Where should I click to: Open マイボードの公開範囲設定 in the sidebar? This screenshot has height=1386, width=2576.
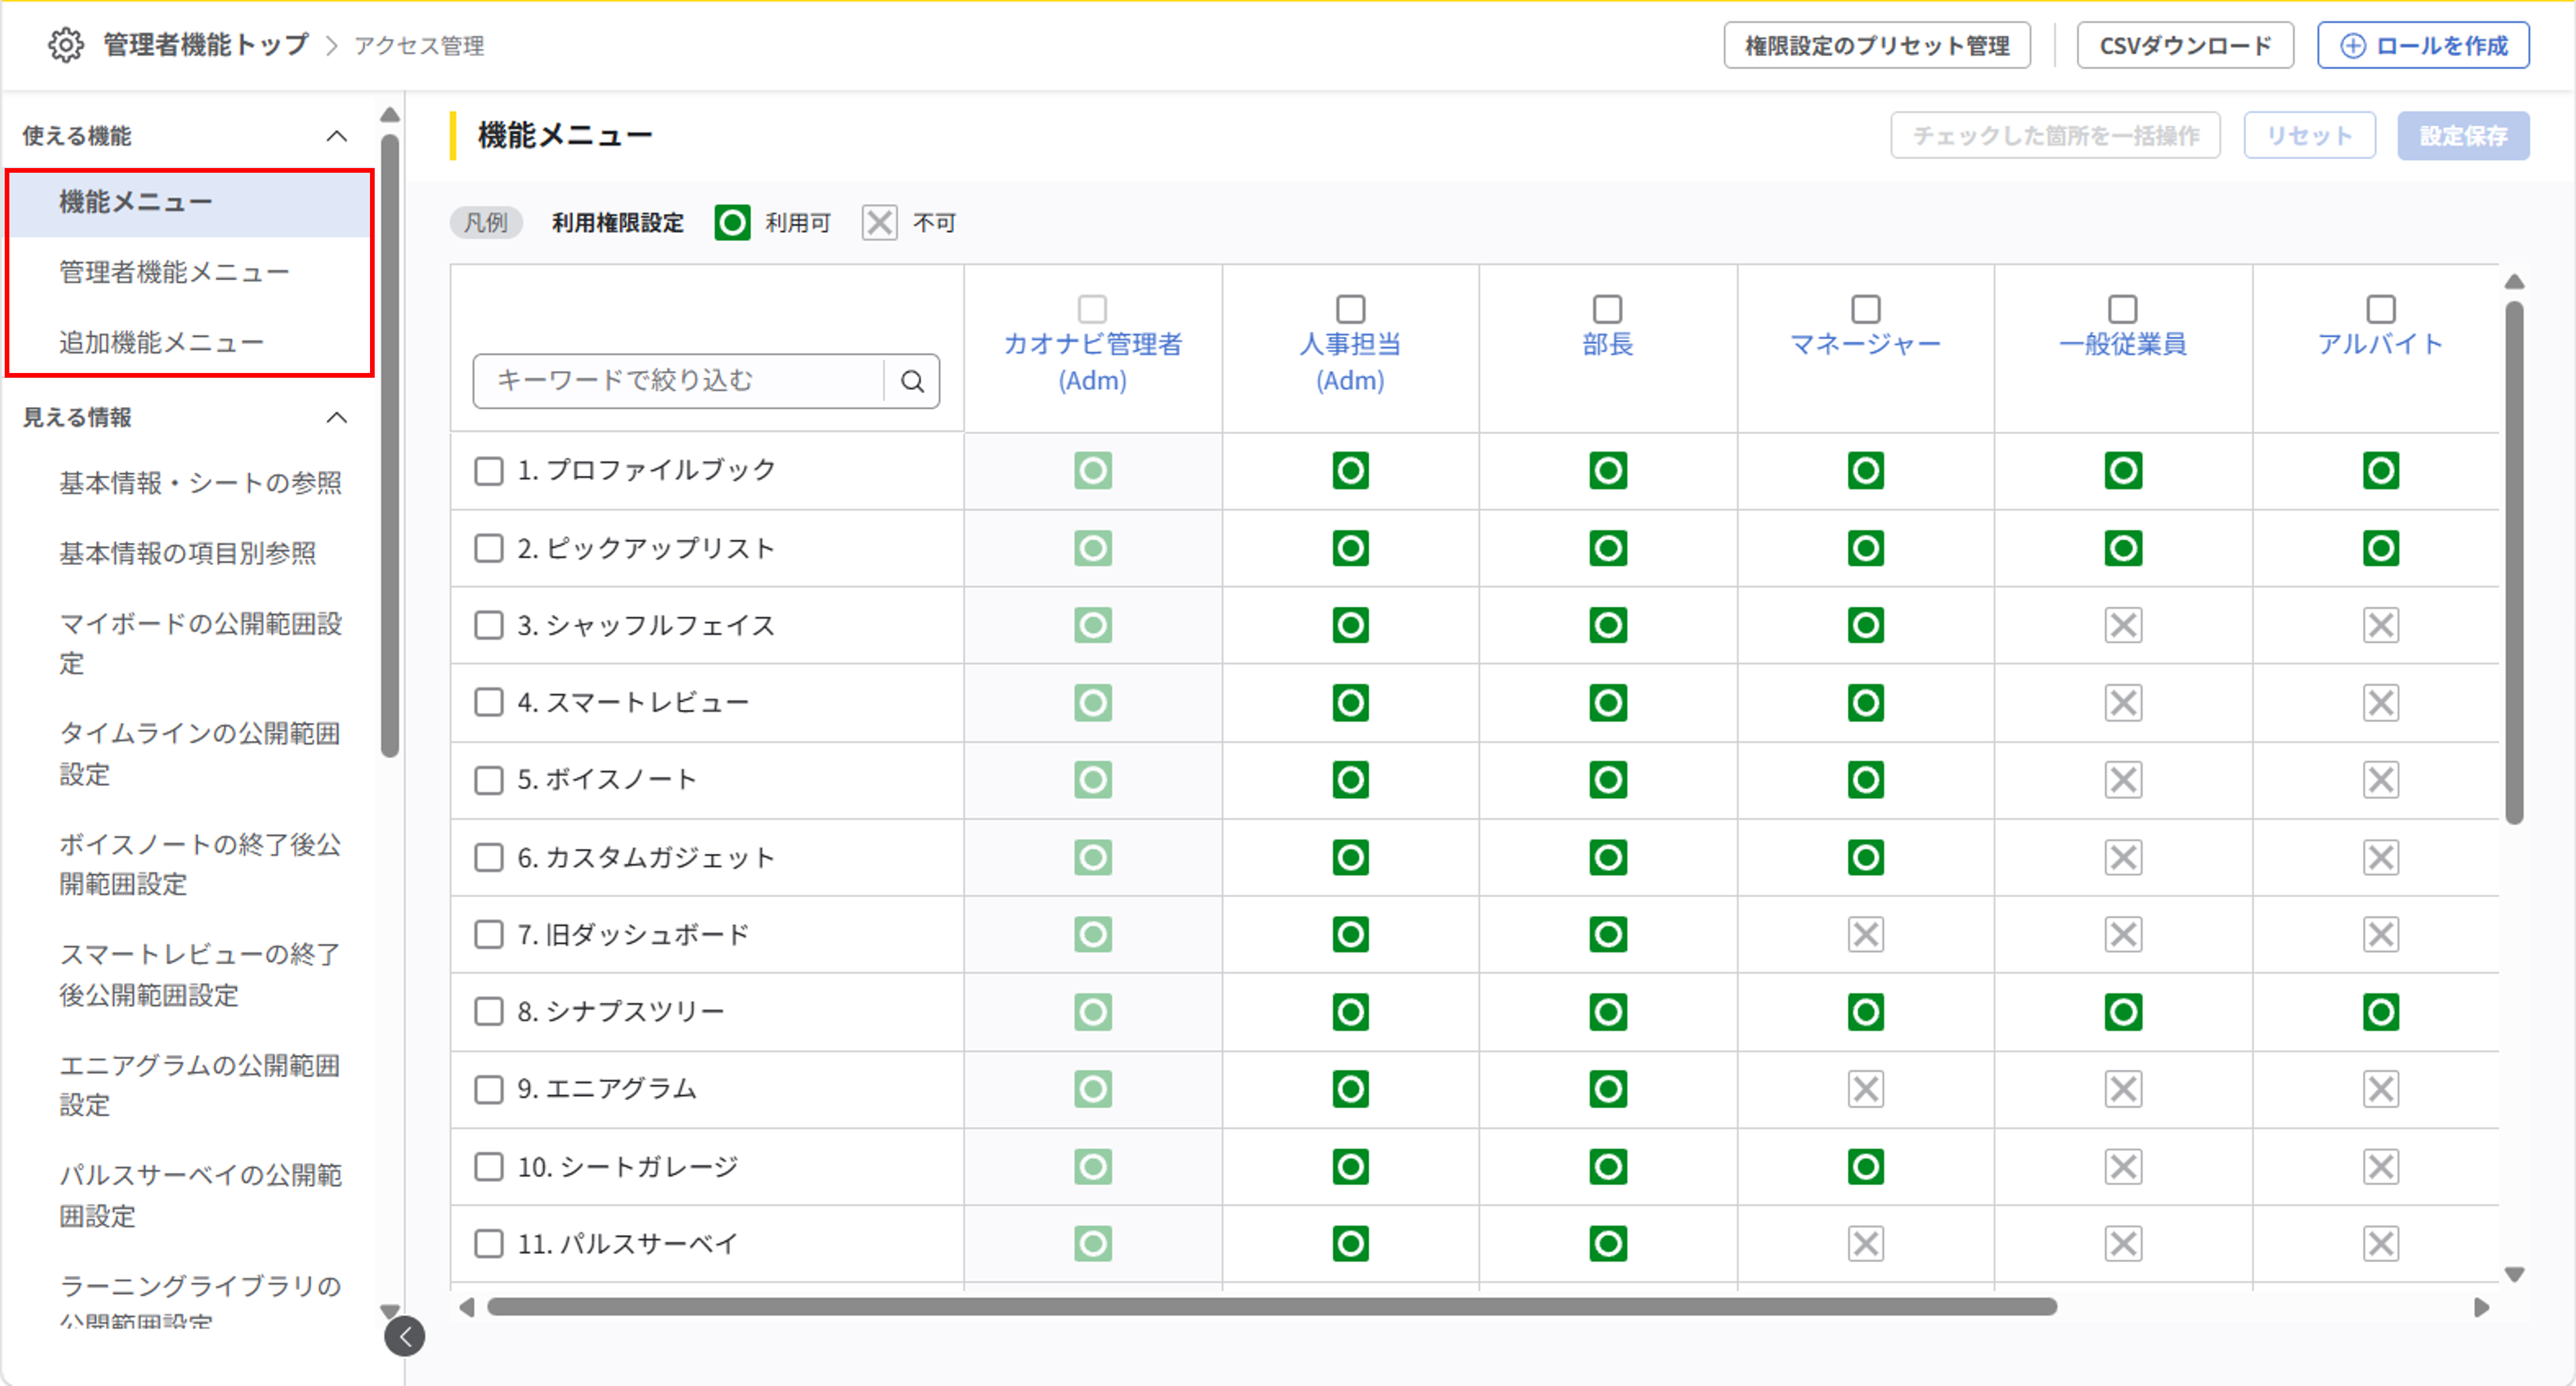click(x=200, y=643)
